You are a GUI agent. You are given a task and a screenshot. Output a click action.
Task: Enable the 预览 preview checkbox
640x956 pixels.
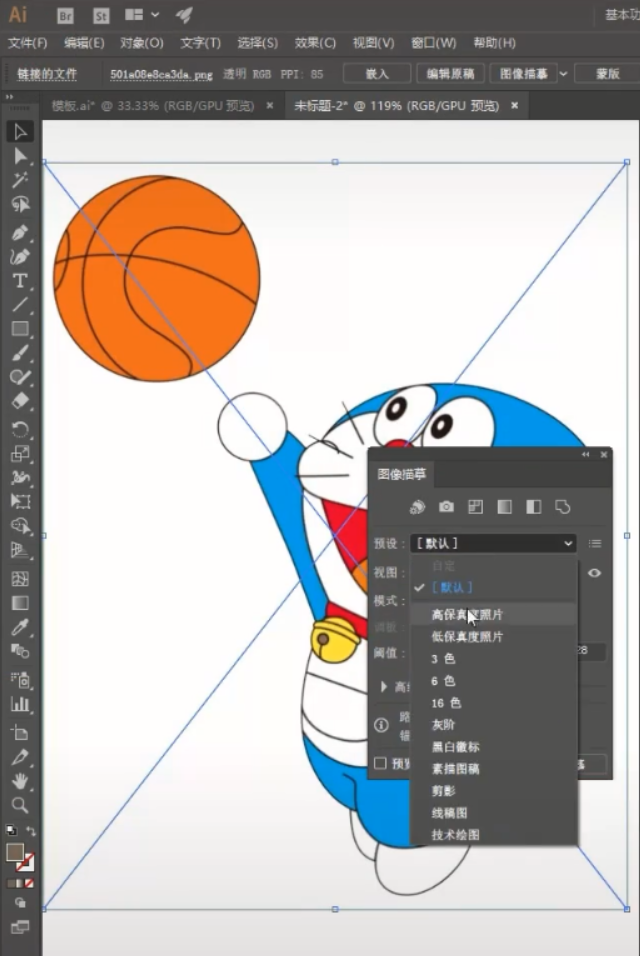coord(380,763)
